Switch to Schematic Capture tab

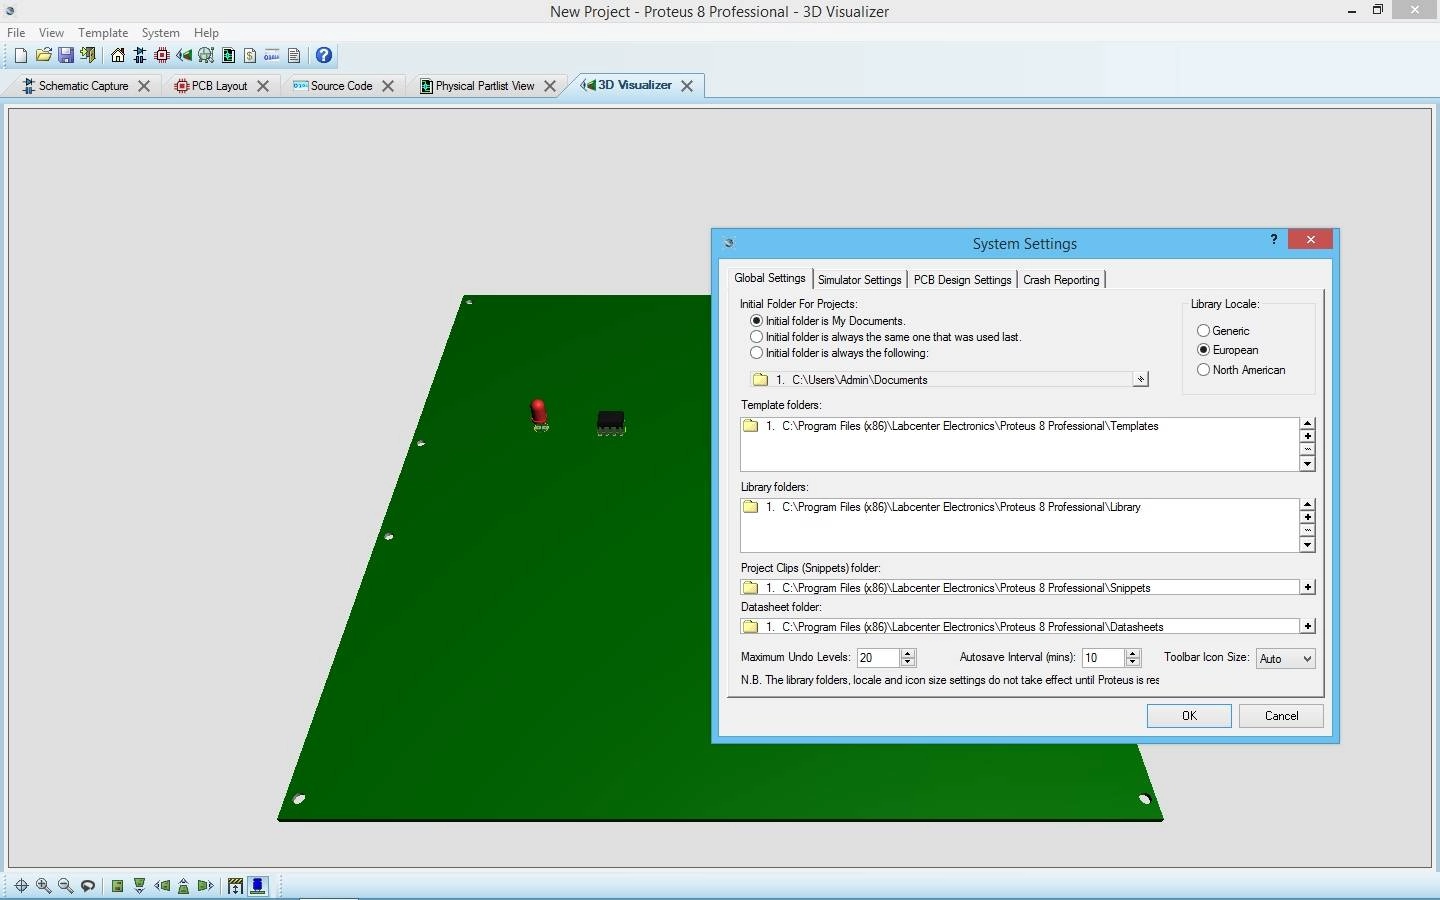[84, 86]
